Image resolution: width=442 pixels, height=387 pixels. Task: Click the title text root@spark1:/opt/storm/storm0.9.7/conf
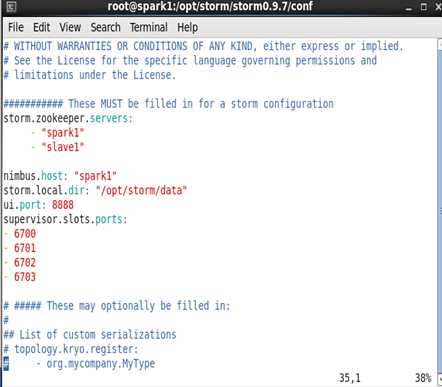tap(210, 7)
